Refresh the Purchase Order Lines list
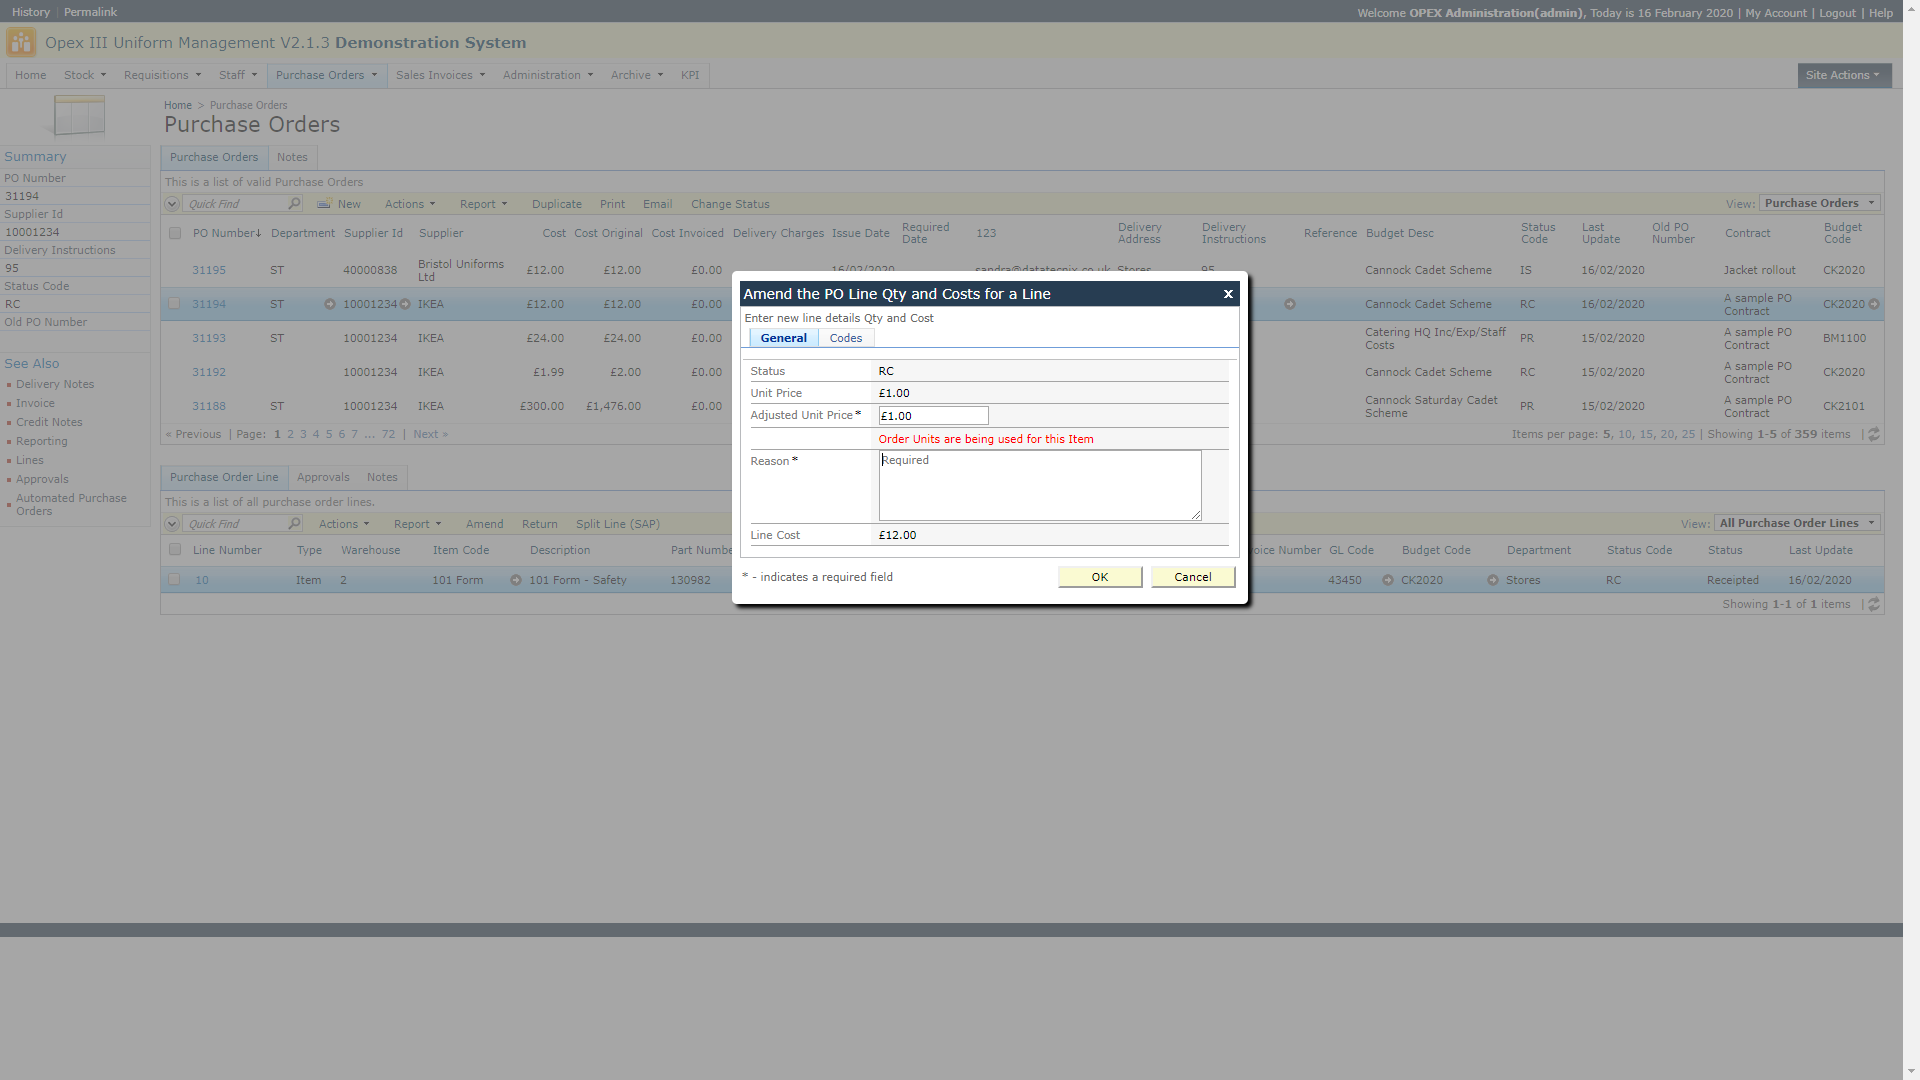Screen dimensions: 1920x1080 click(1874, 605)
